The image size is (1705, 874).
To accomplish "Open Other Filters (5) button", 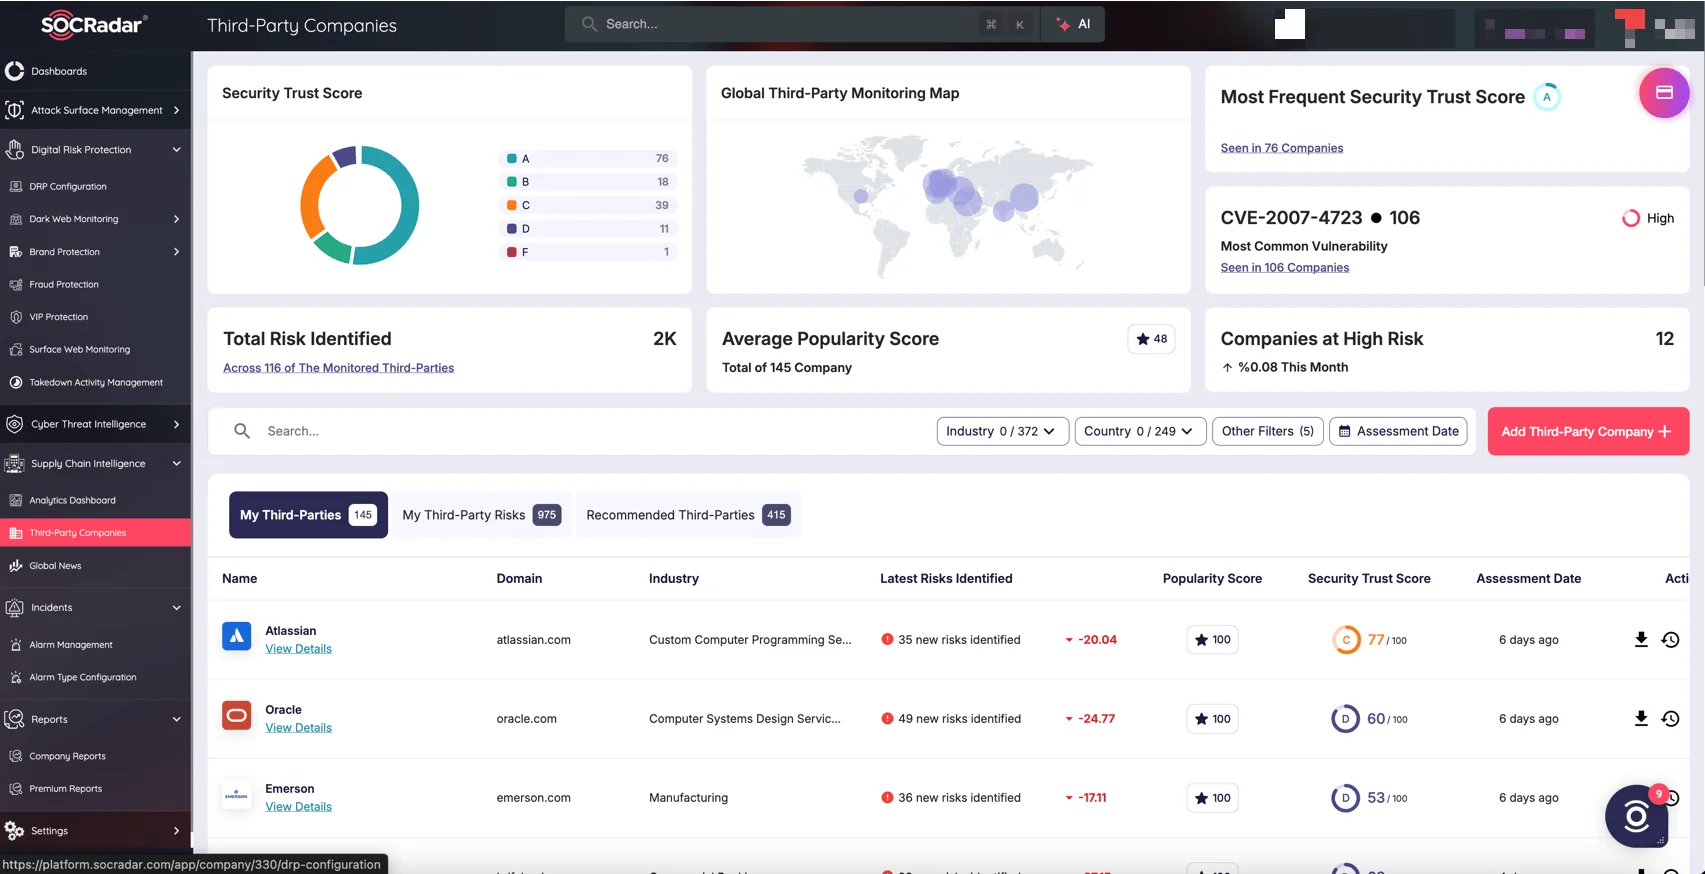I will pos(1268,431).
